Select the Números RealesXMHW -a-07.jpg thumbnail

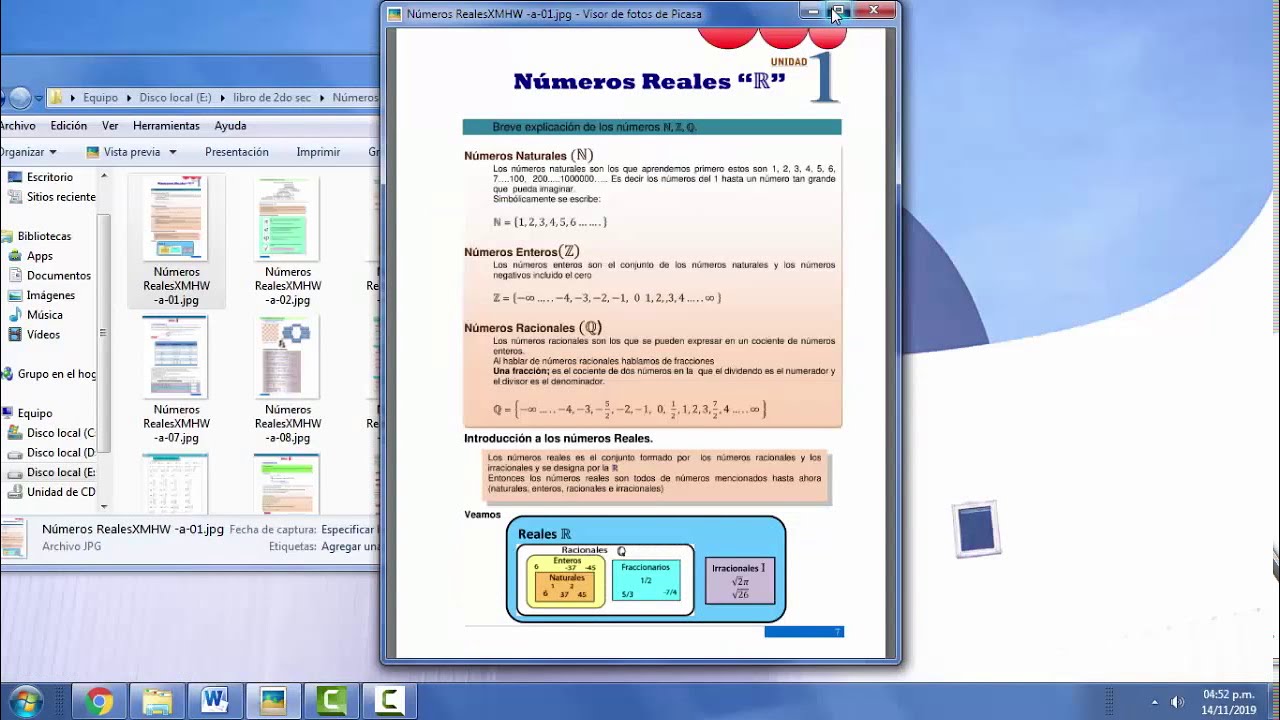[x=176, y=357]
